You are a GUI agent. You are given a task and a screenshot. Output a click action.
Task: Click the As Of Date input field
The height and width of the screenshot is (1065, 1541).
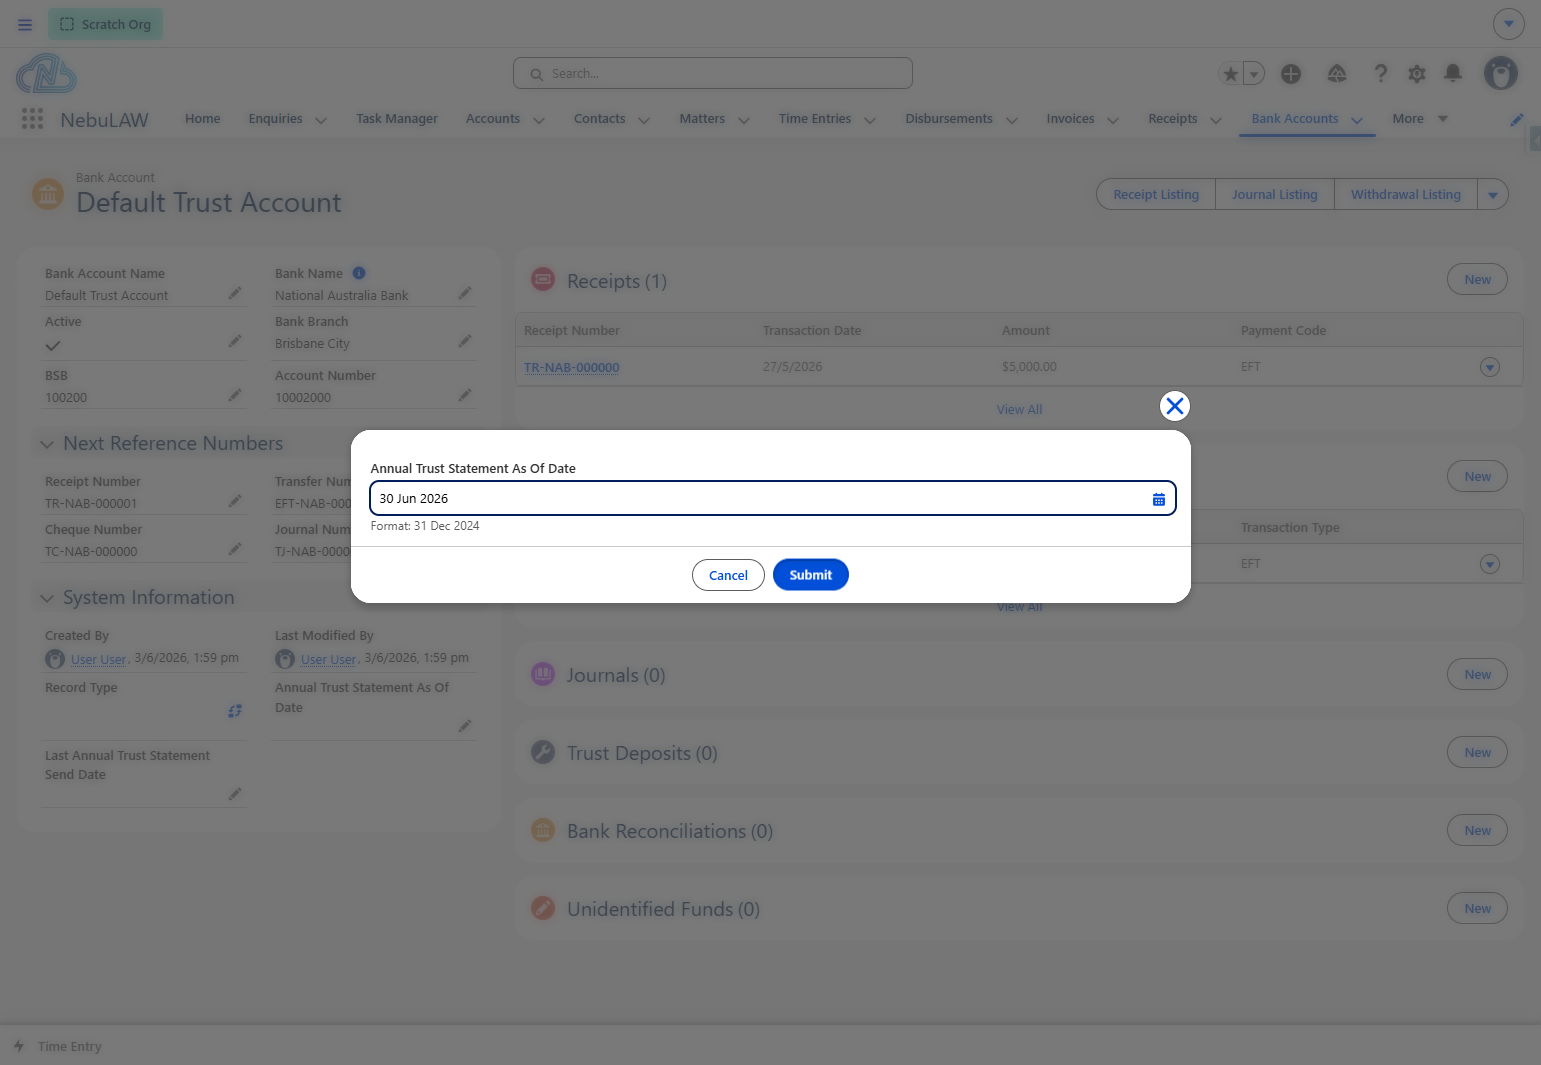click(772, 498)
